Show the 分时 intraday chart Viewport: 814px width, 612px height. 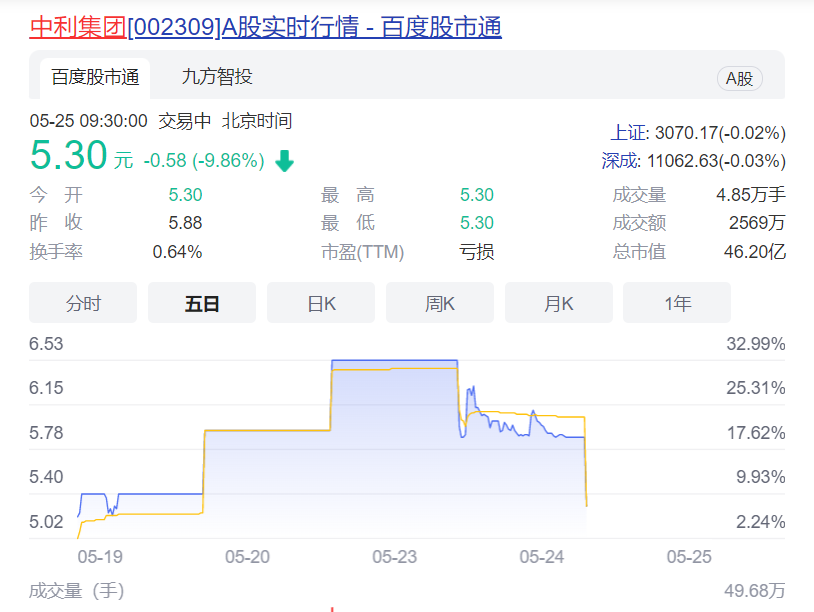(83, 303)
